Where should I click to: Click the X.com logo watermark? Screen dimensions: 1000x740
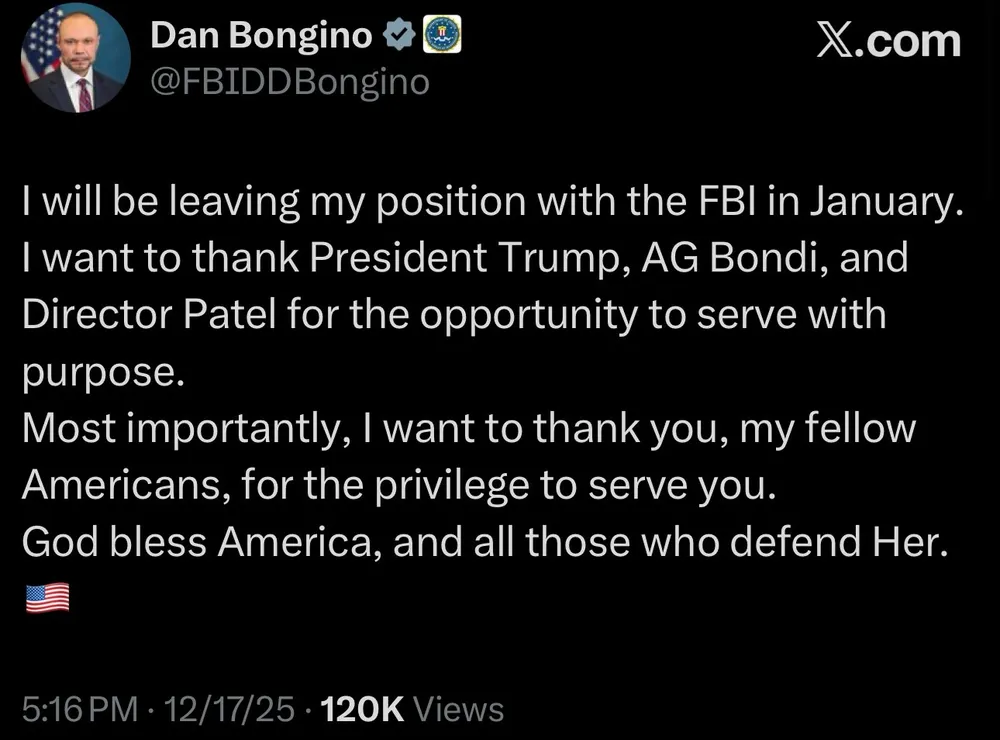tap(888, 41)
